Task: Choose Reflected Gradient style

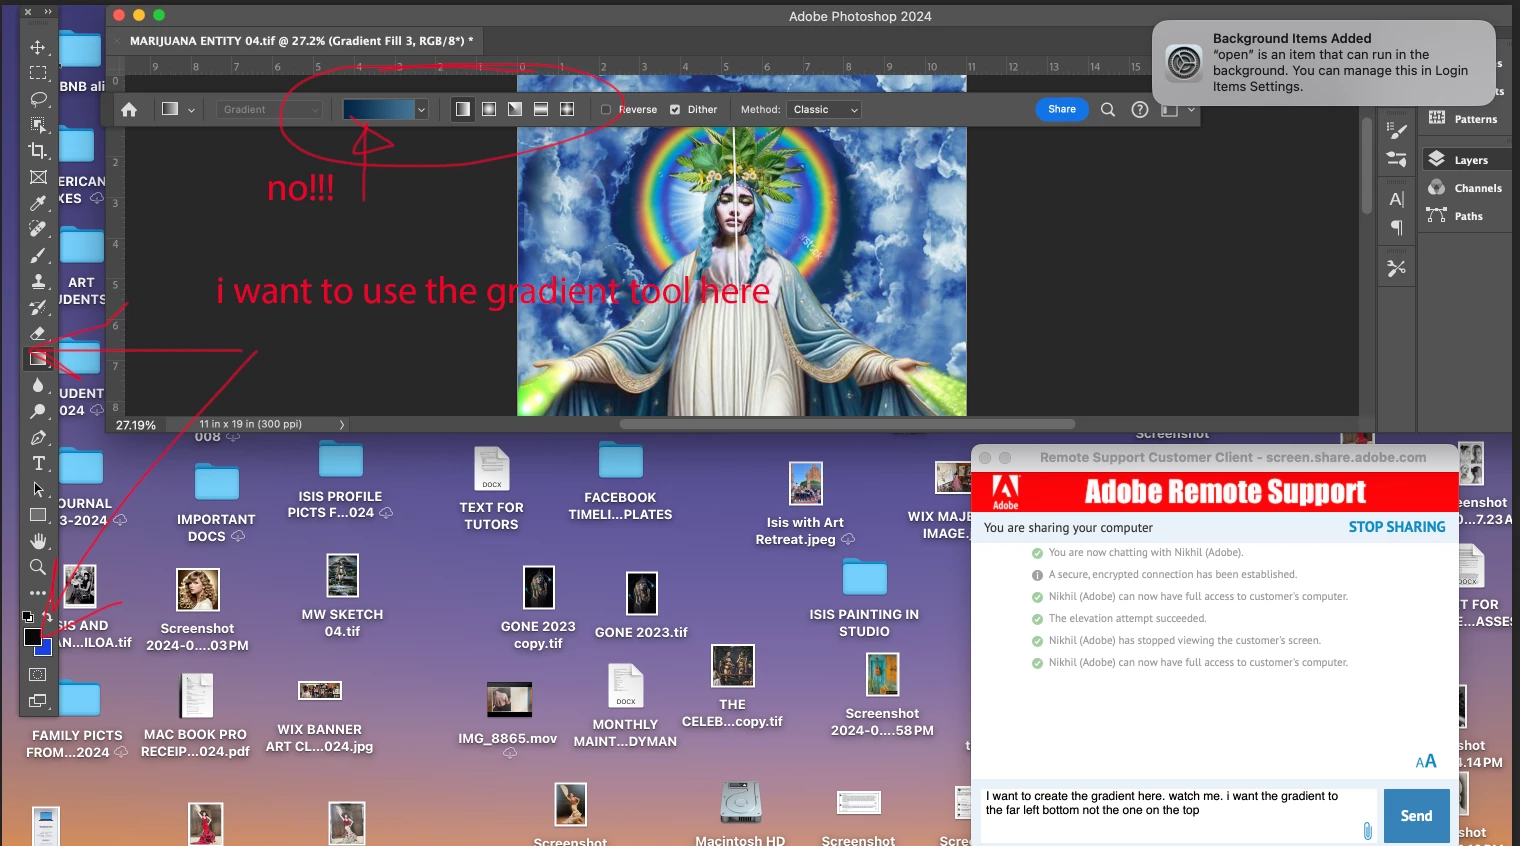Action: point(541,109)
